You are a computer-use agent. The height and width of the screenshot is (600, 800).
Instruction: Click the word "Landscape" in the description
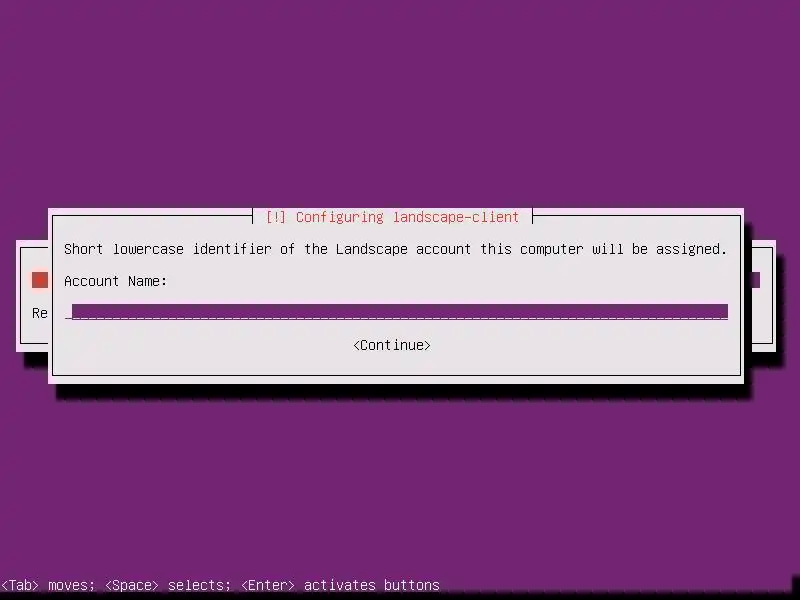pyautogui.click(x=371, y=249)
